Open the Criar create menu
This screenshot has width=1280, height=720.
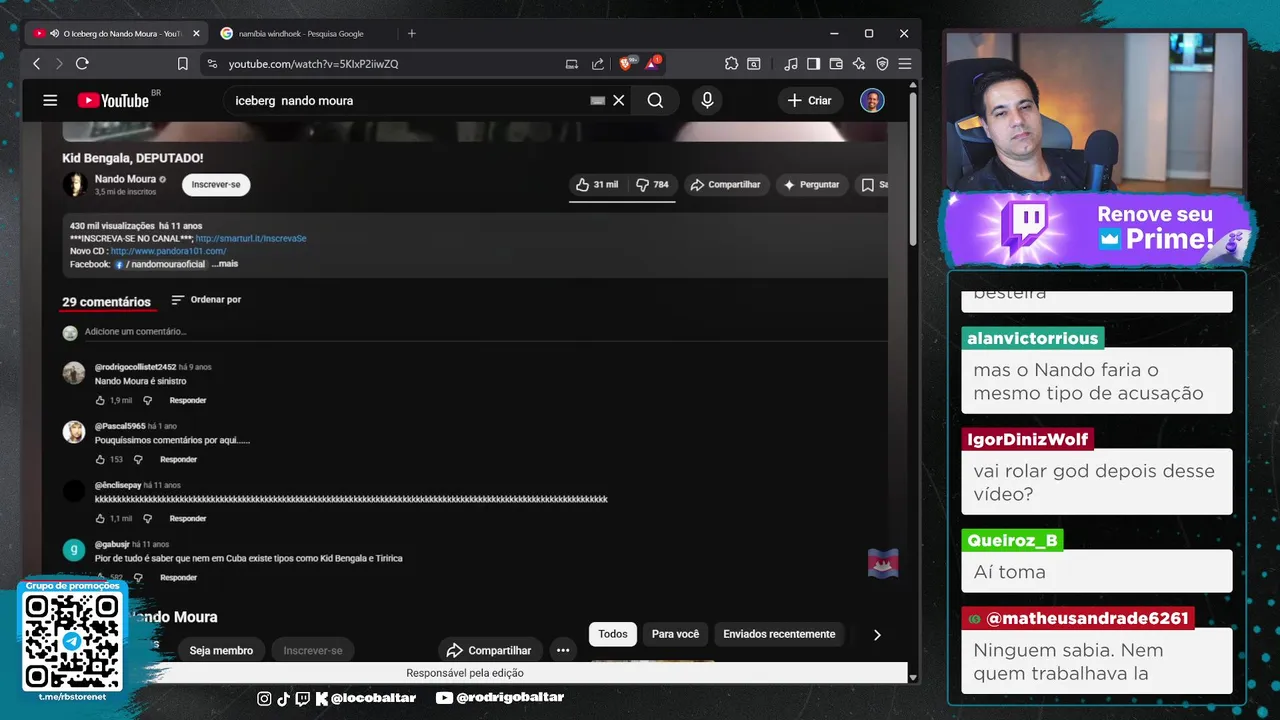(809, 100)
